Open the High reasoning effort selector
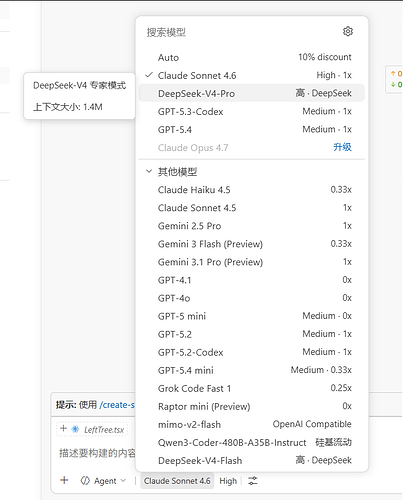403x500 pixels. click(228, 481)
